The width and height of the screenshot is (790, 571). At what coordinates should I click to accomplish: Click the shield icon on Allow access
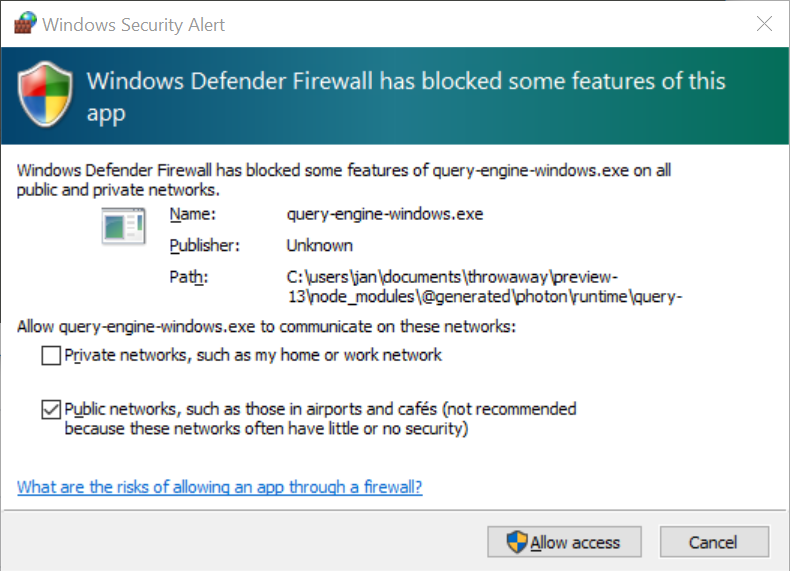pos(516,542)
